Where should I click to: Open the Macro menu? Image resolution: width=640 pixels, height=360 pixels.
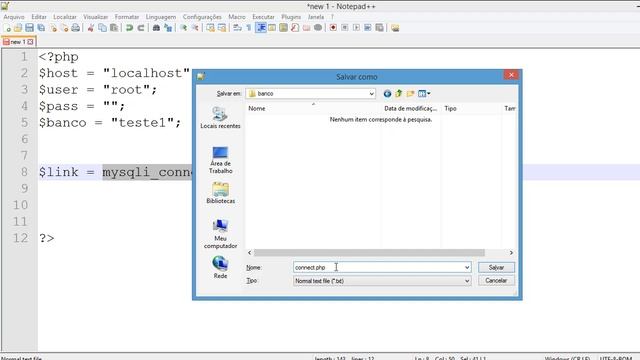pos(237,17)
